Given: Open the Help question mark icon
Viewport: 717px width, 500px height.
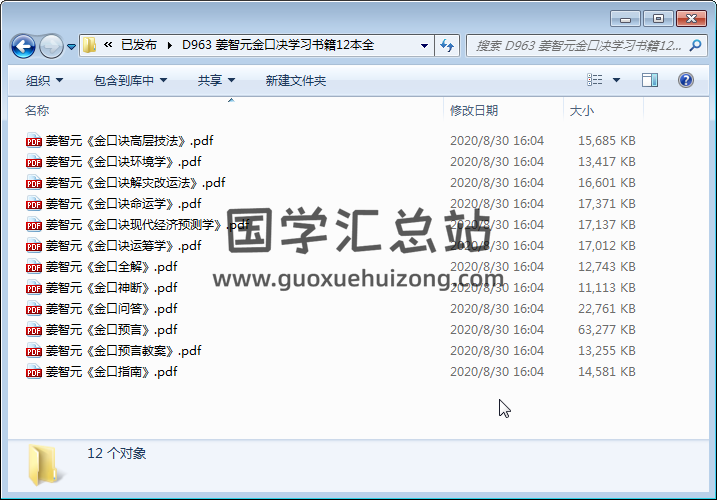Looking at the screenshot, I should [686, 80].
